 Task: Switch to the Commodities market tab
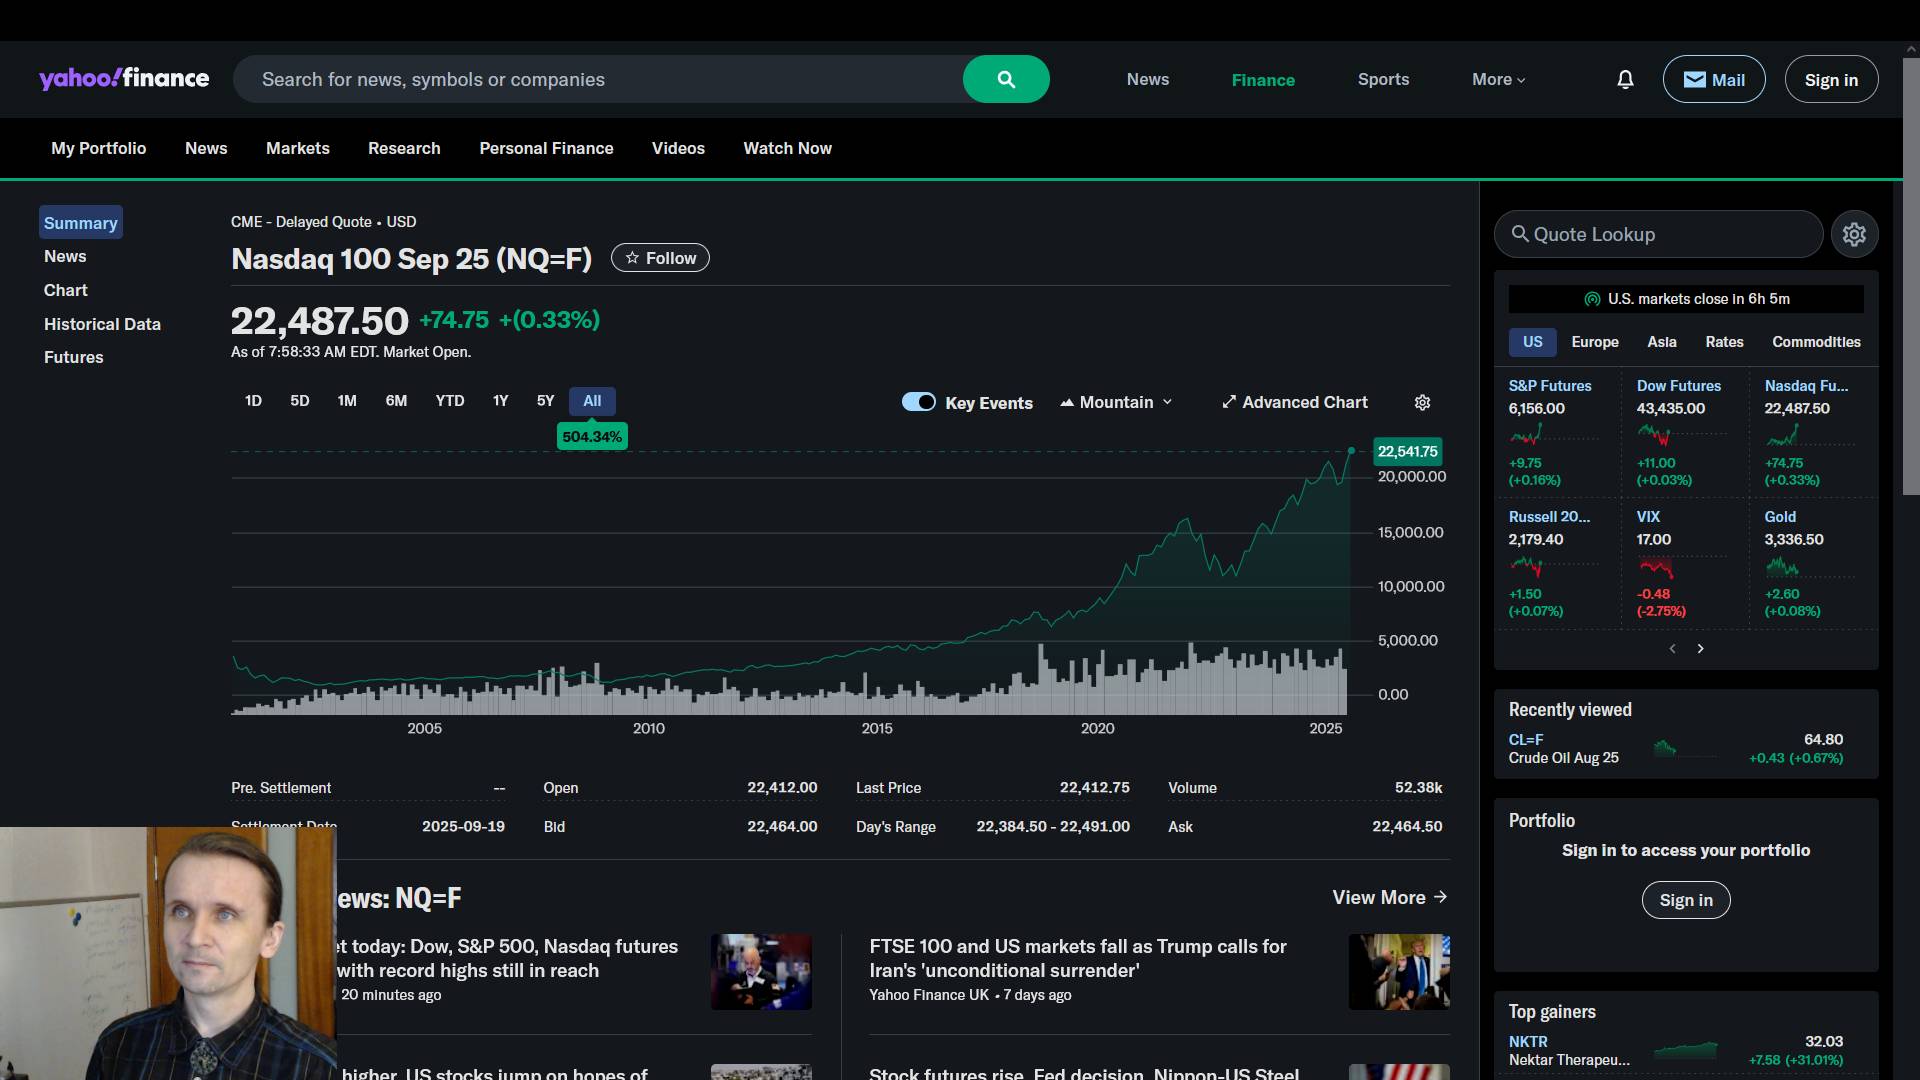1815,342
